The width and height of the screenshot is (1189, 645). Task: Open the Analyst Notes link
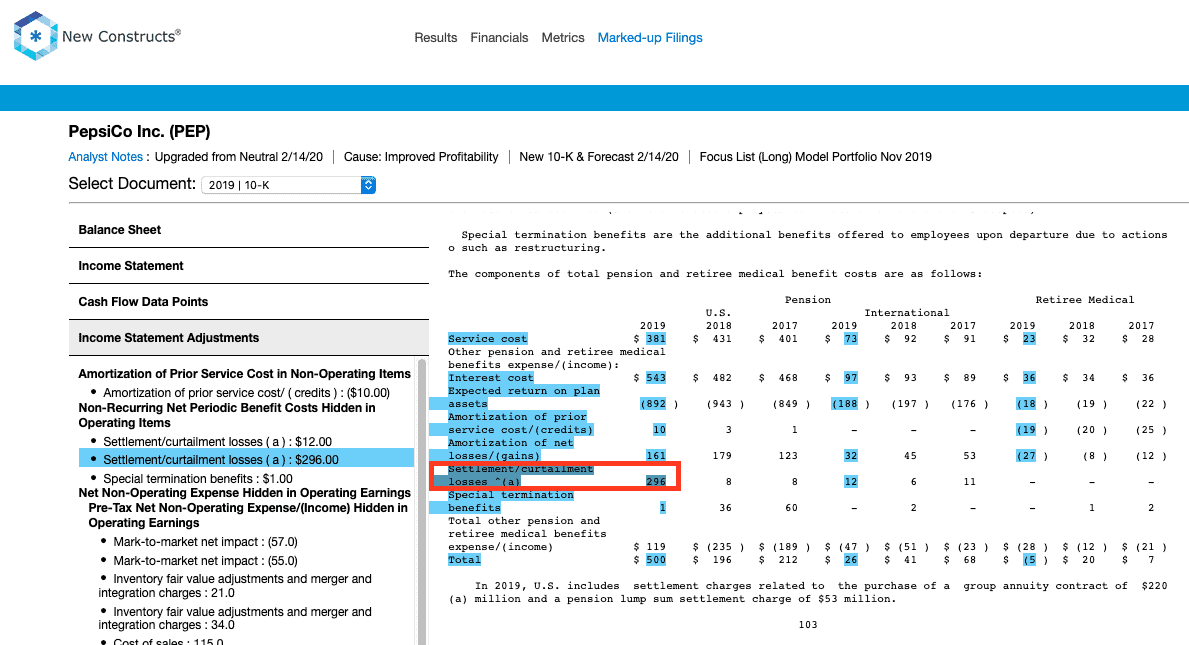click(x=105, y=157)
